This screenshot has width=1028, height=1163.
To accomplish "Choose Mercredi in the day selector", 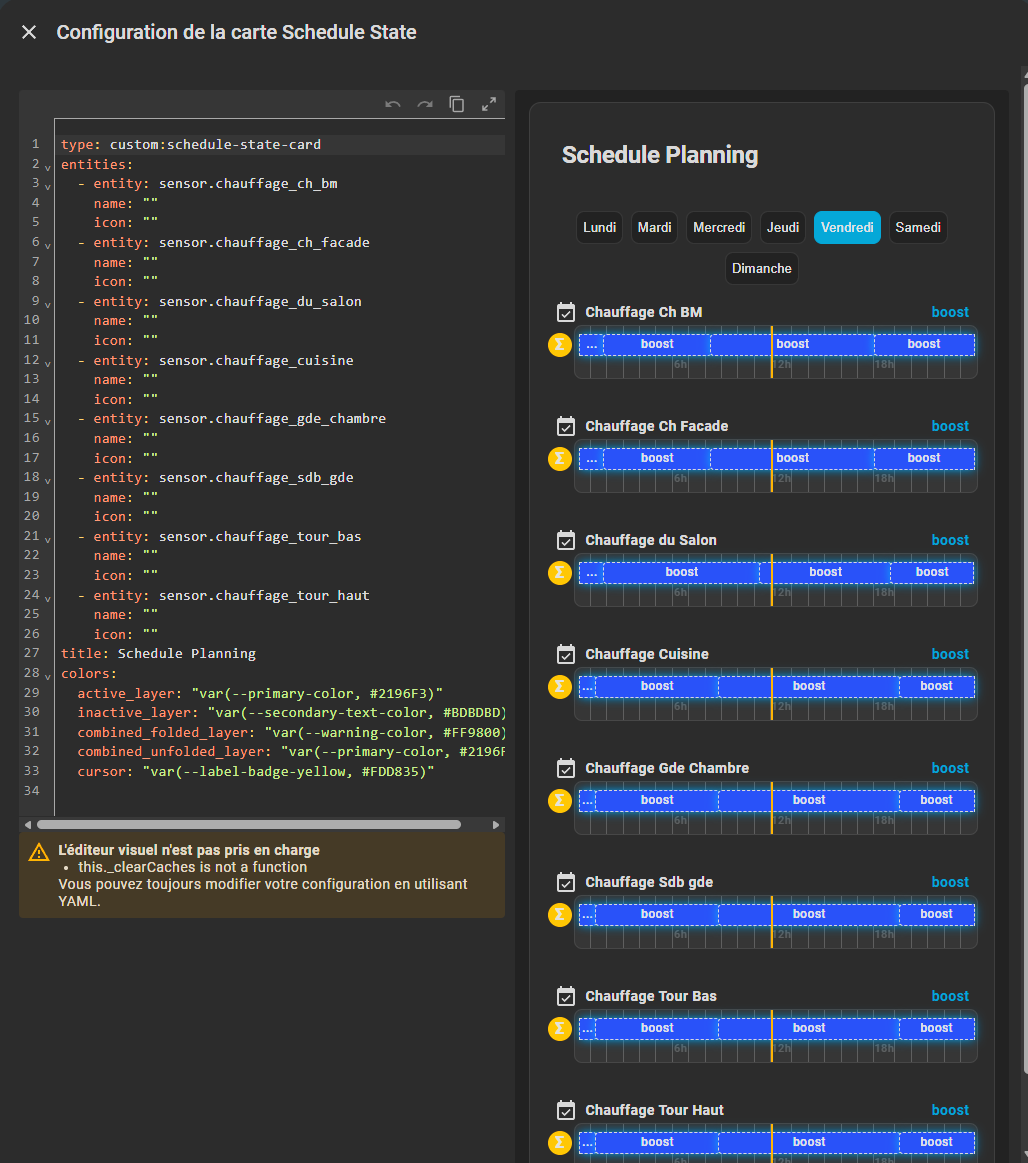I will pyautogui.click(x=719, y=228).
